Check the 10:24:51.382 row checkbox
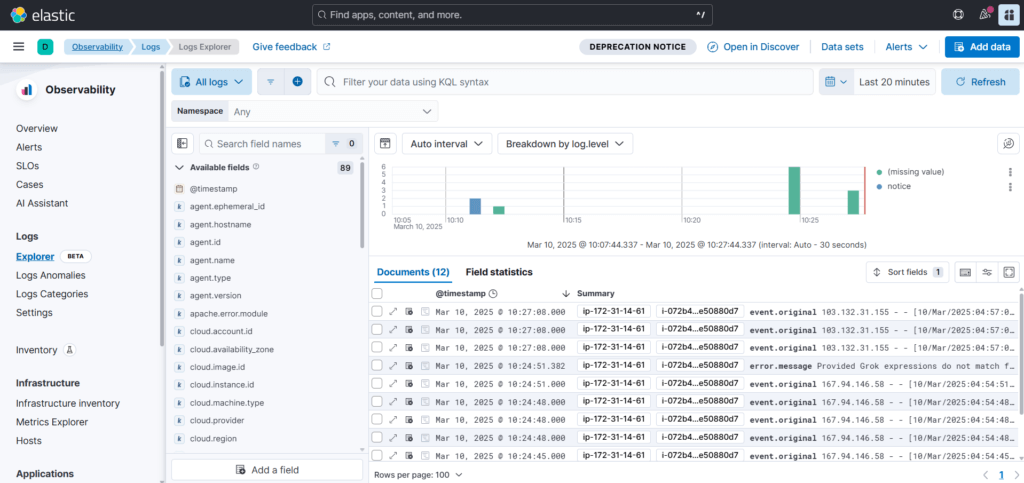Screen dimensions: 1024x483 click(x=377, y=366)
